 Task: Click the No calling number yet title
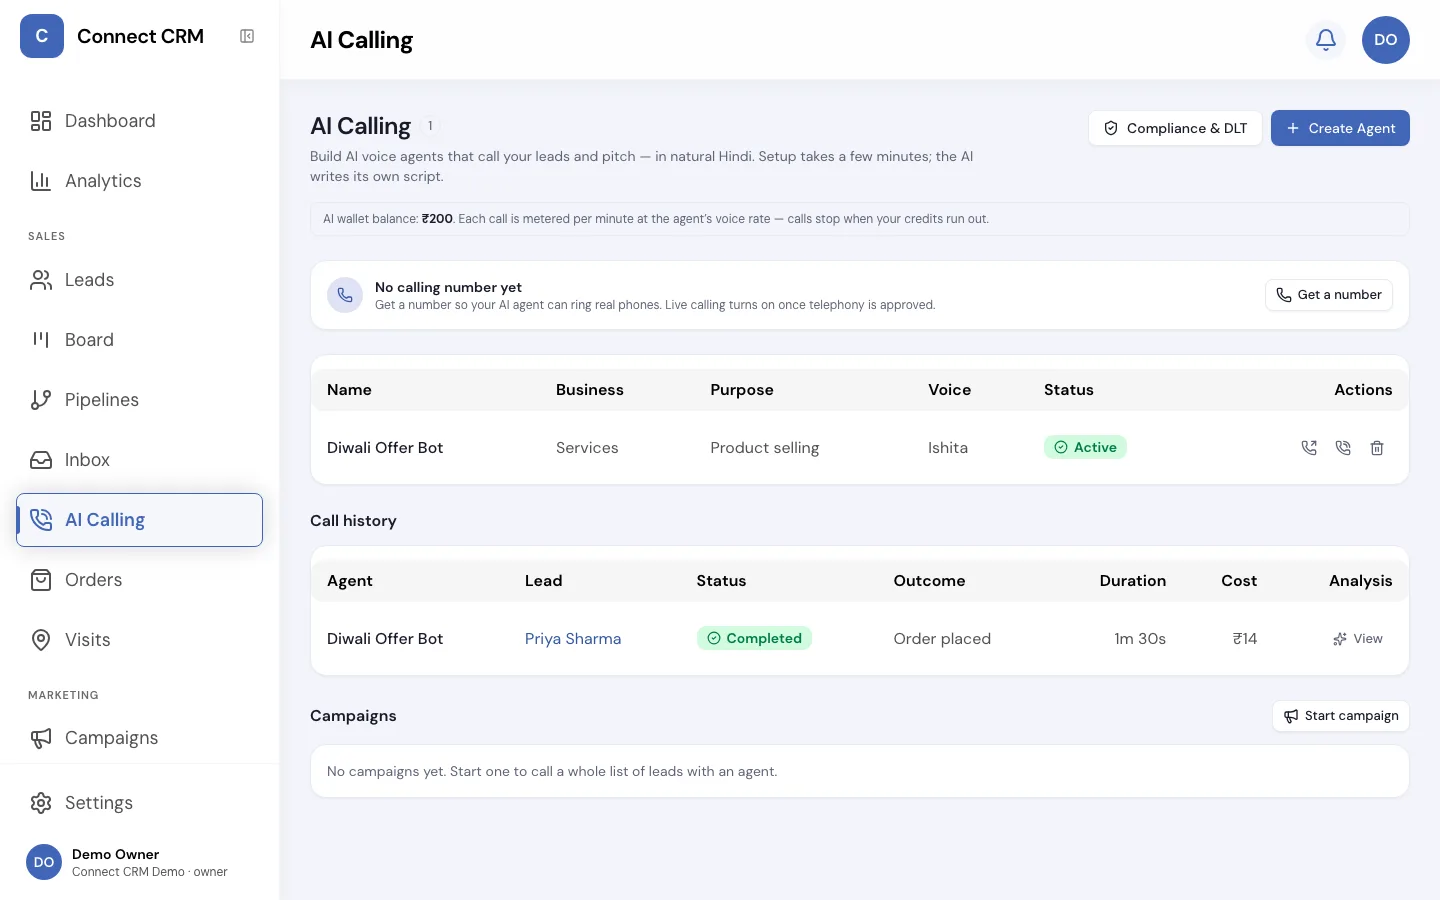448,287
